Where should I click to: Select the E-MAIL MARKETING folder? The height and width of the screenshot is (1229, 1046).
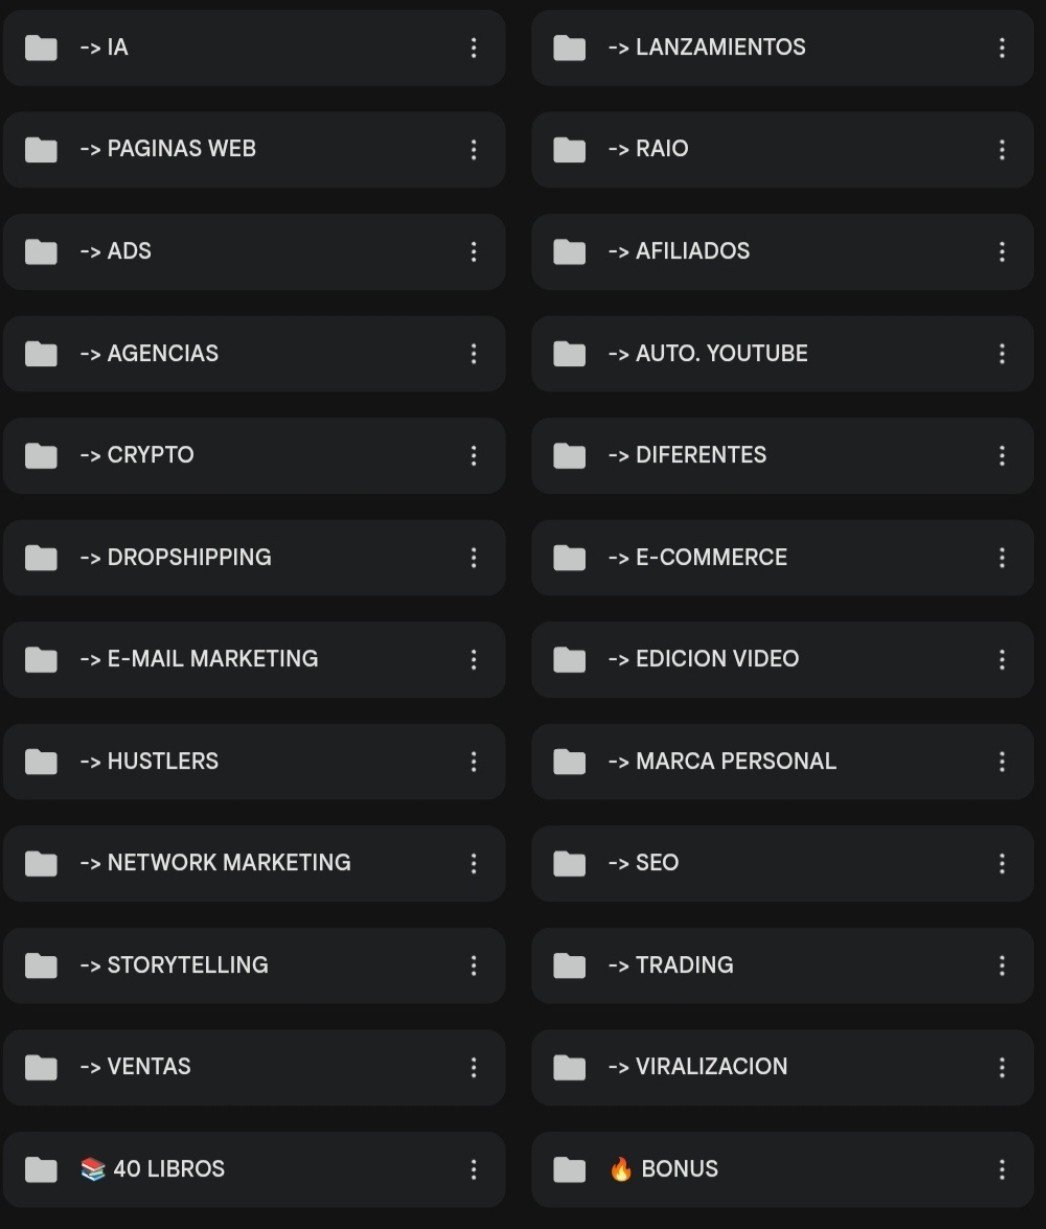[x=254, y=660]
